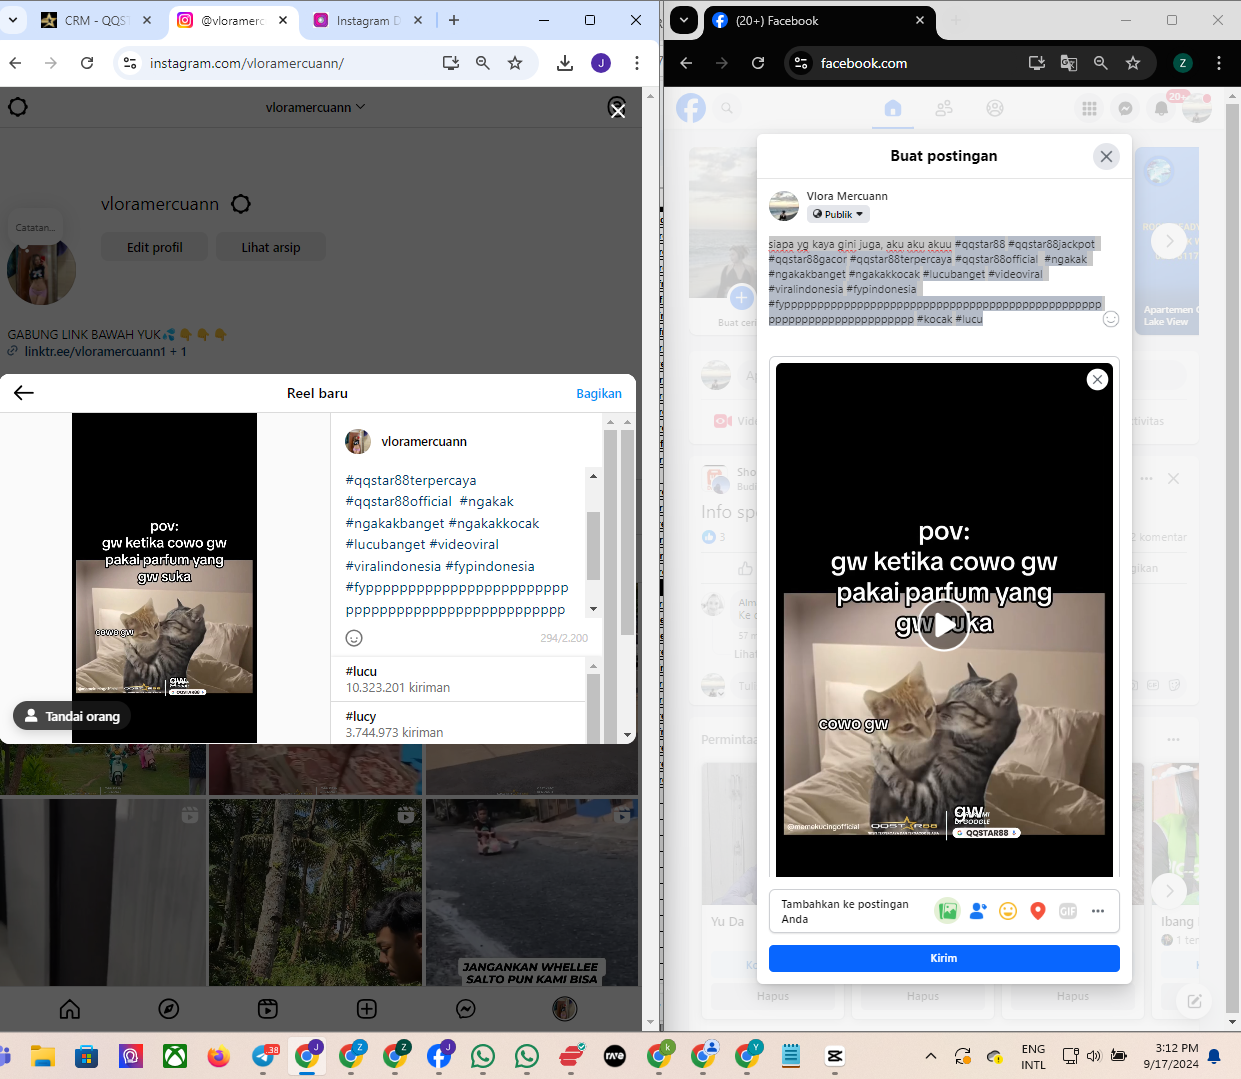Viewport: 1241px width, 1079px height.
Task: Open a new tab in Instagram browser window
Action: pyautogui.click(x=454, y=20)
